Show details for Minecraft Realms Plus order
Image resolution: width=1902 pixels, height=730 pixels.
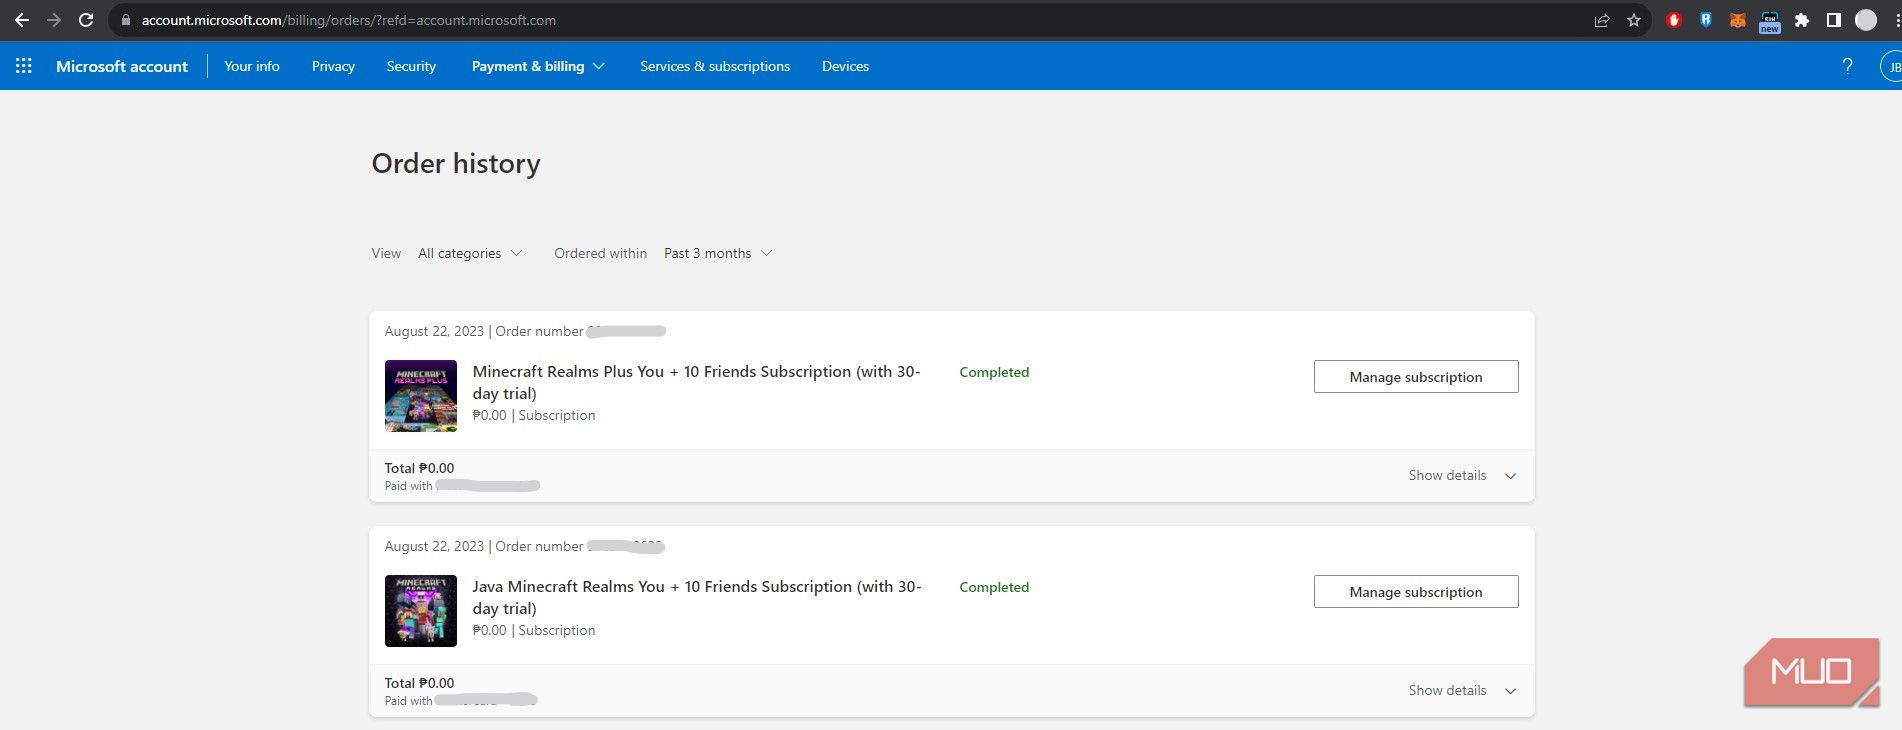1461,476
